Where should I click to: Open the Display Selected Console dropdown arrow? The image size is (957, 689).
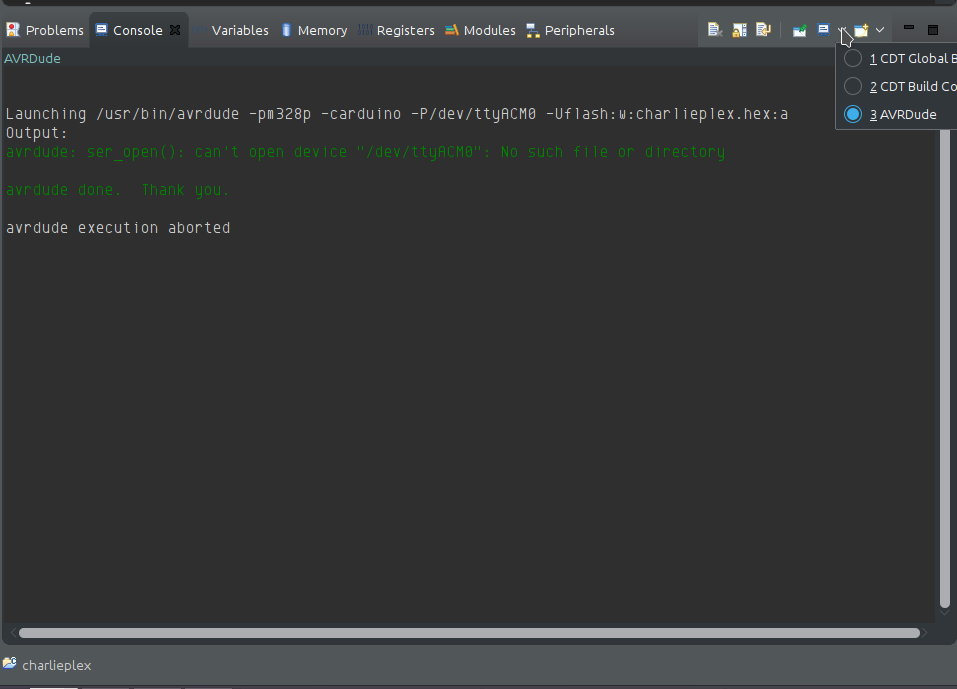[x=842, y=30]
